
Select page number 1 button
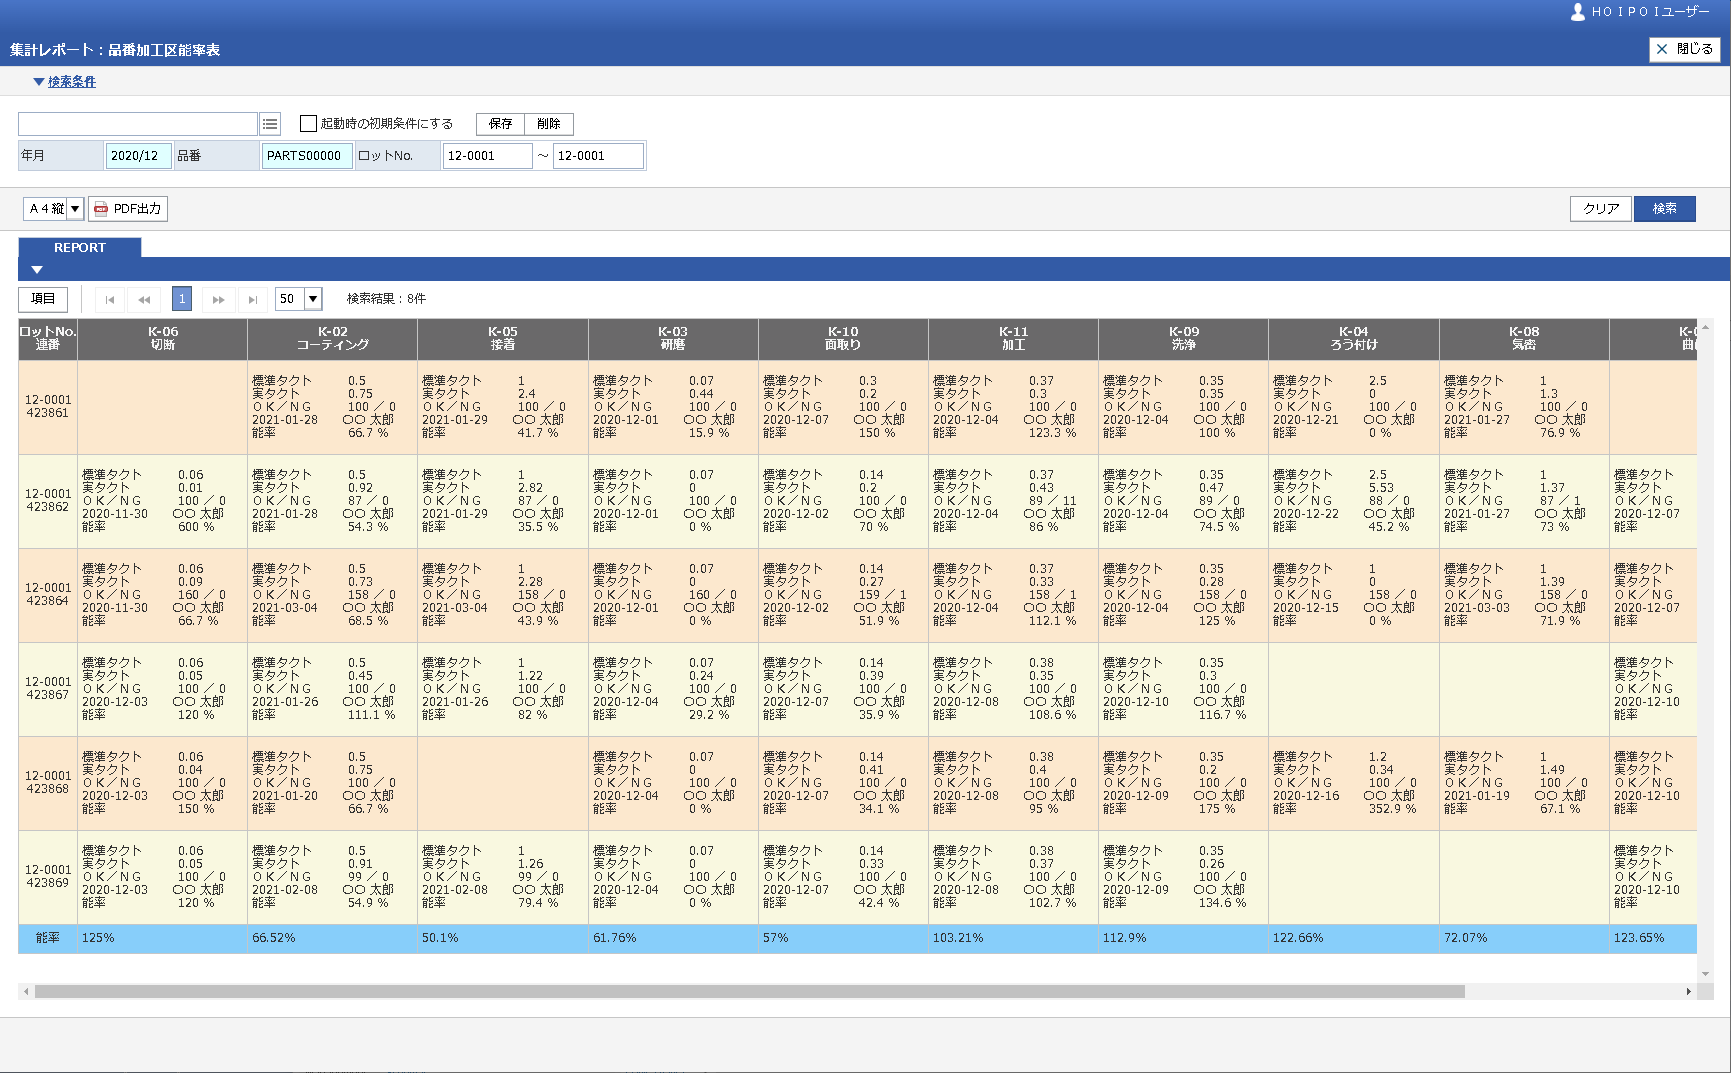coord(181,299)
